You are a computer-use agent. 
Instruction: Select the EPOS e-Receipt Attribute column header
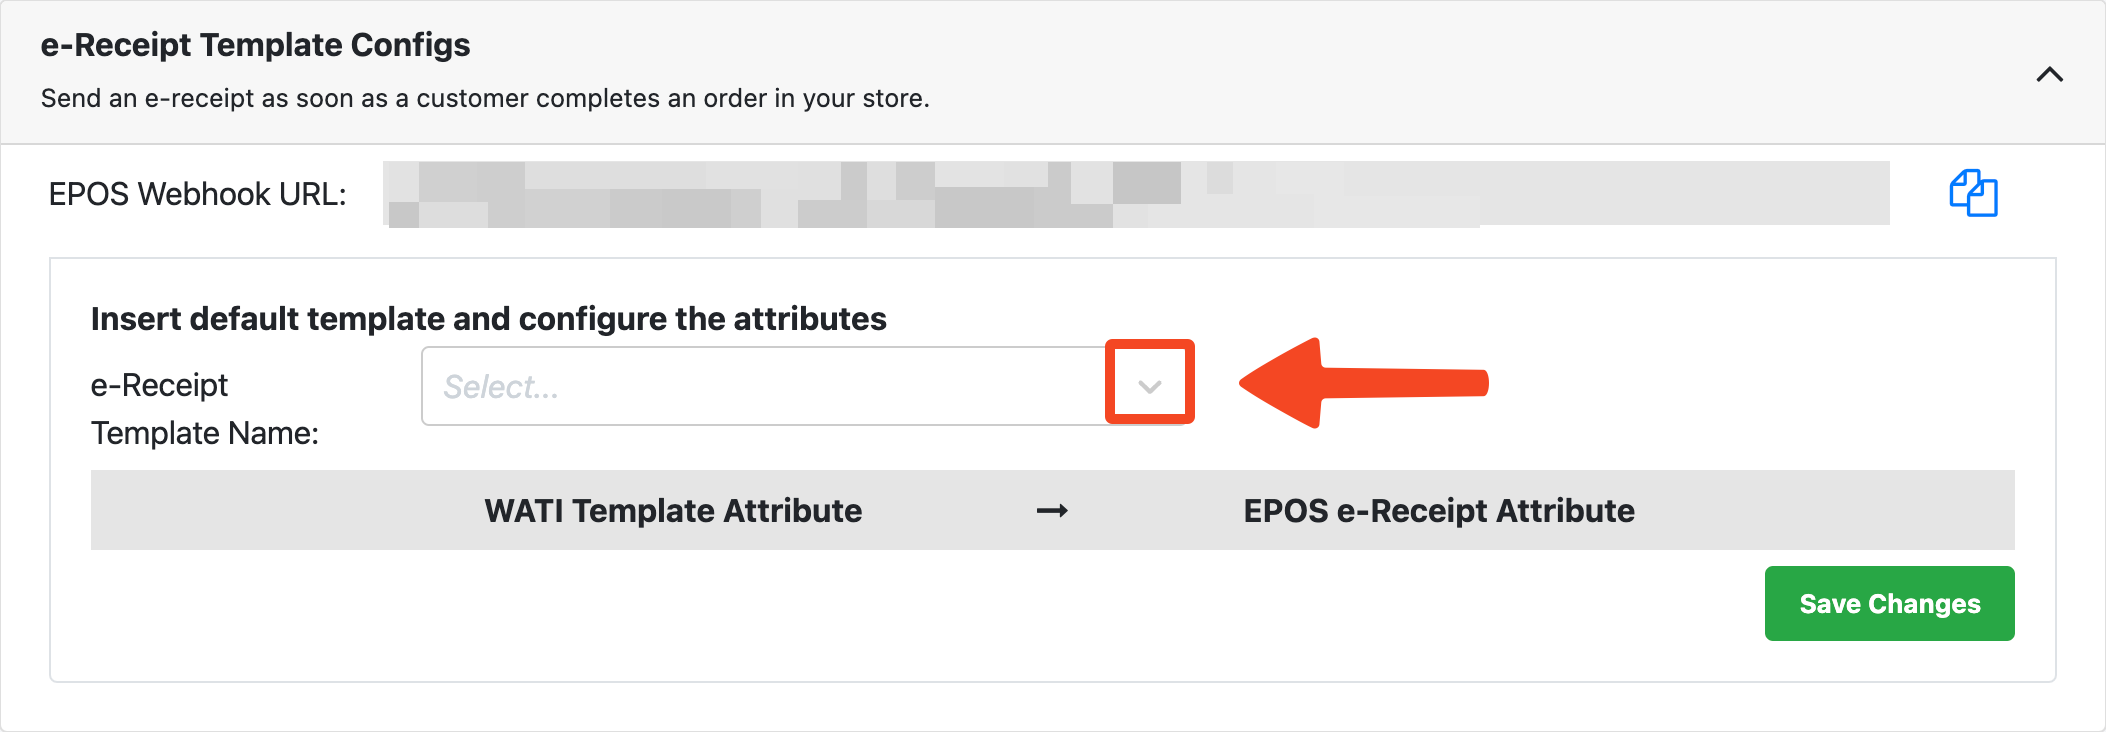1439,511
